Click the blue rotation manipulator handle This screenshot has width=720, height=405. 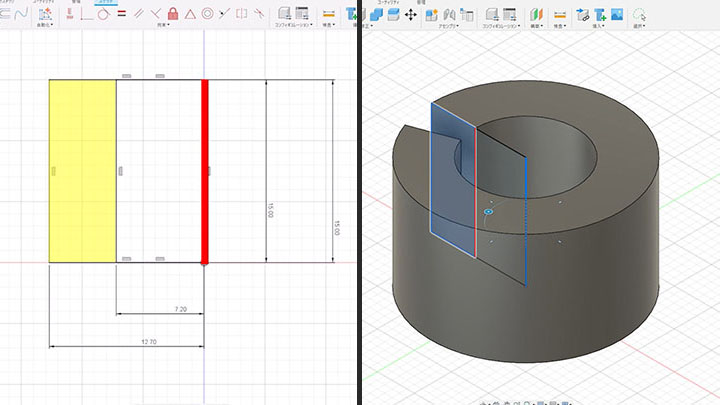[489, 212]
